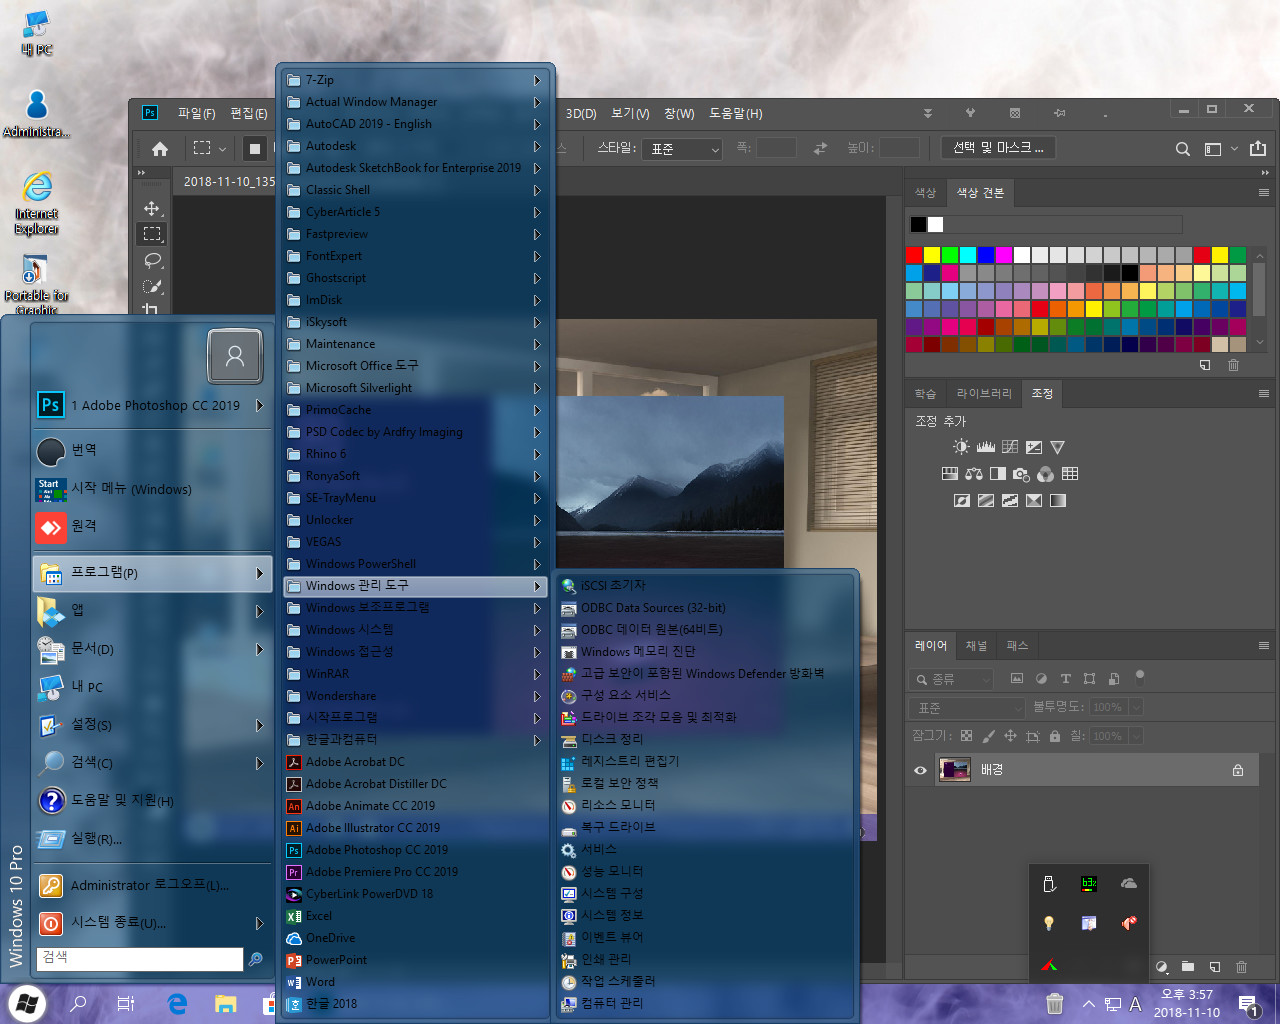Switch to 색상 tab
Image resolution: width=1280 pixels, height=1024 pixels.
[925, 193]
